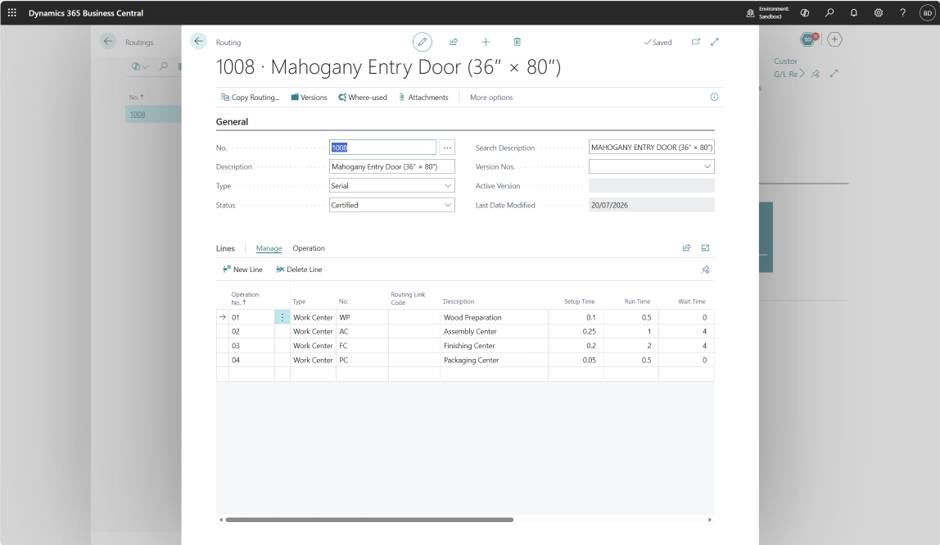Click operation number 03 cell
The width and height of the screenshot is (940, 545).
click(251, 346)
